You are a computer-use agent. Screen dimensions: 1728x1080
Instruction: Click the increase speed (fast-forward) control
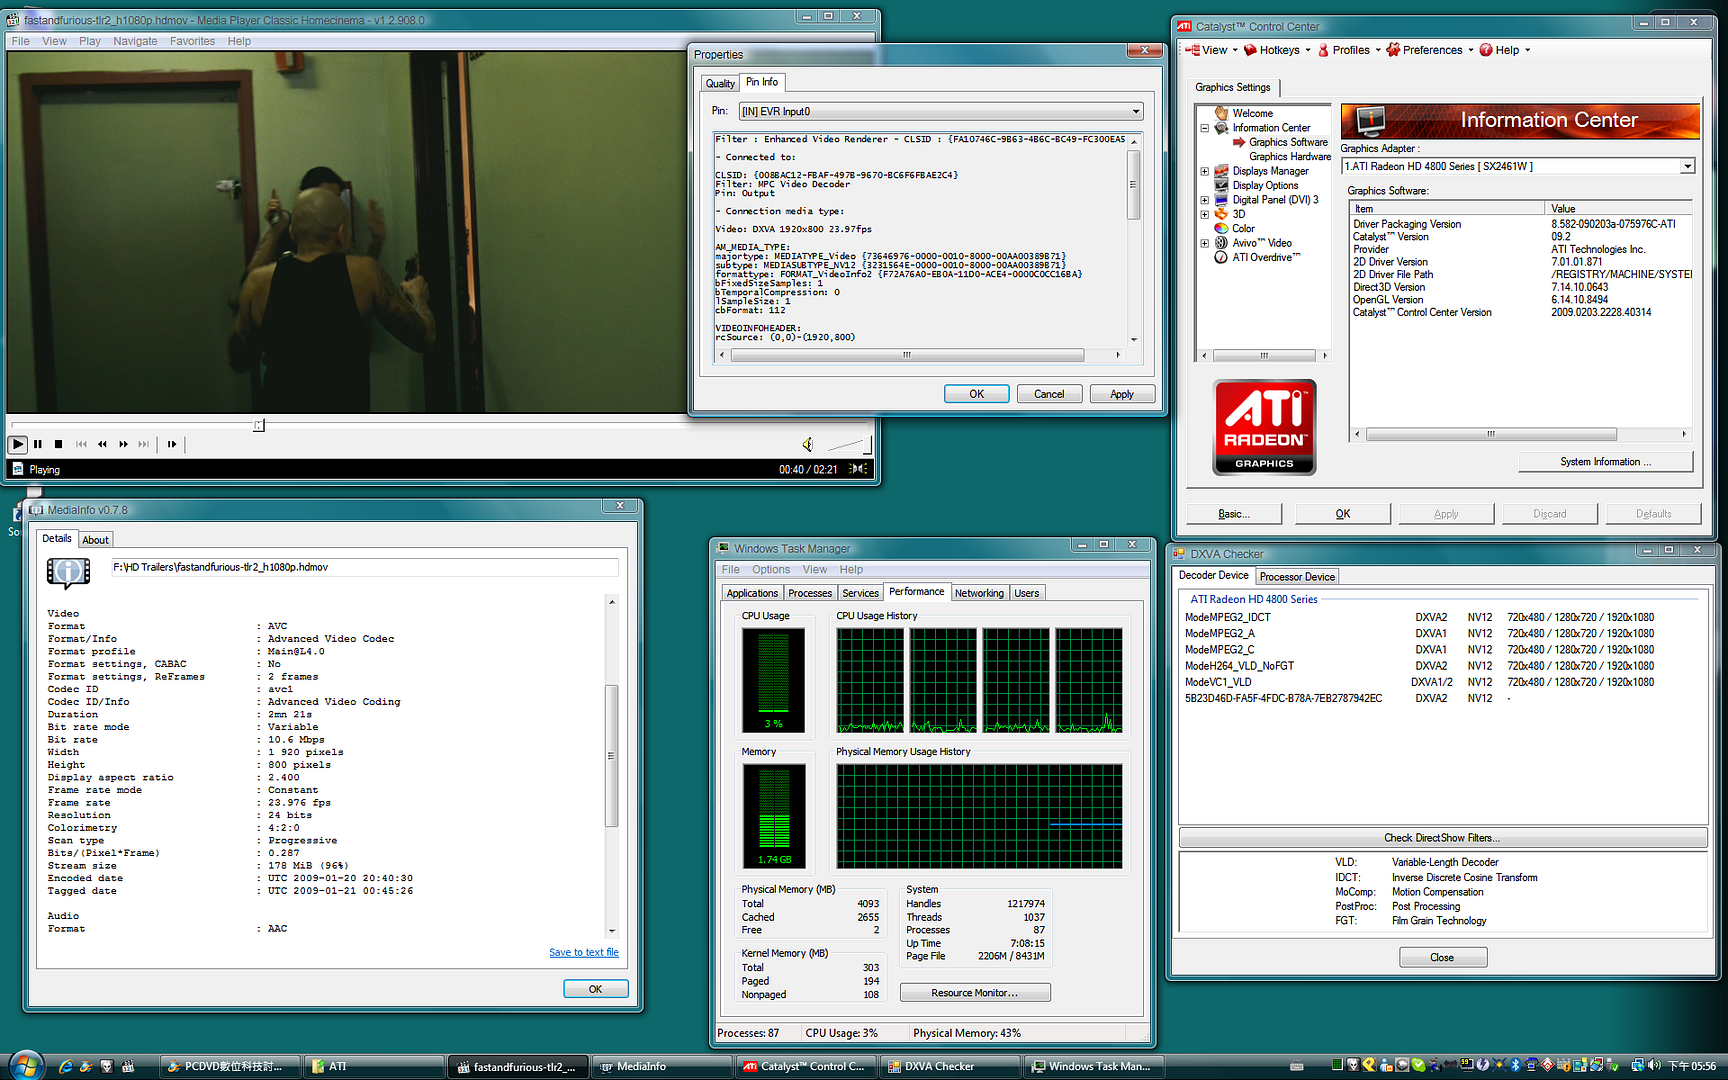click(x=123, y=444)
